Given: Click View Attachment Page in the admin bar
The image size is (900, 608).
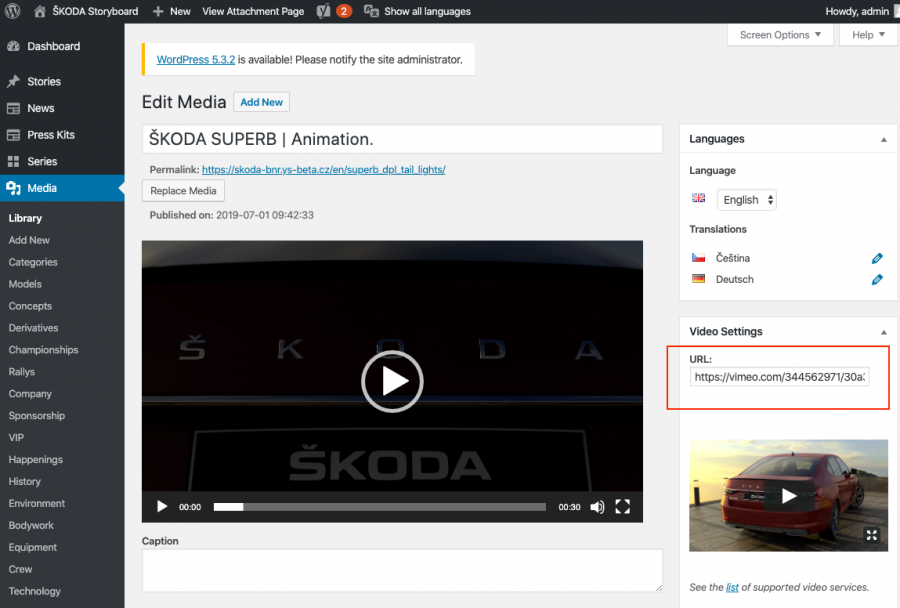Looking at the screenshot, I should [x=253, y=11].
